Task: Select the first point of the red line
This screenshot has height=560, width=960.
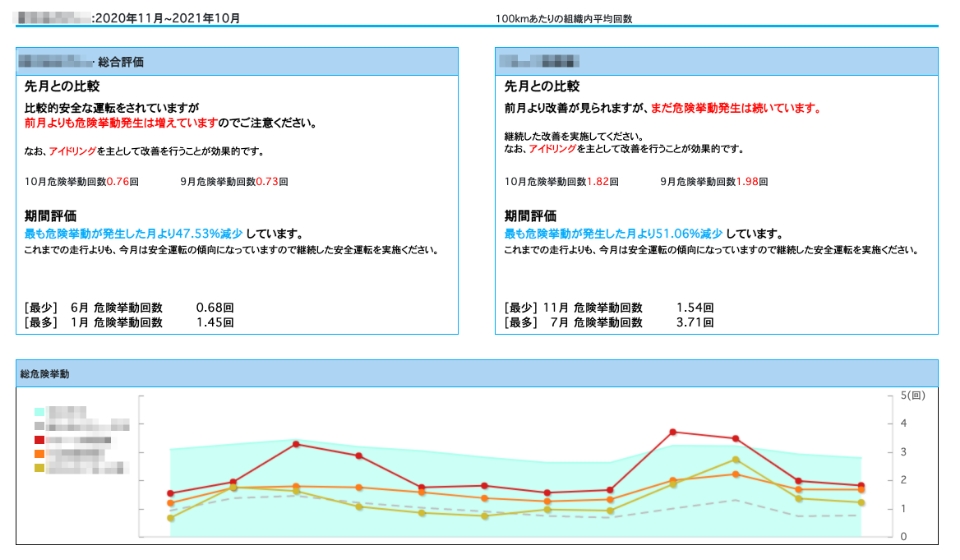Action: point(171,493)
